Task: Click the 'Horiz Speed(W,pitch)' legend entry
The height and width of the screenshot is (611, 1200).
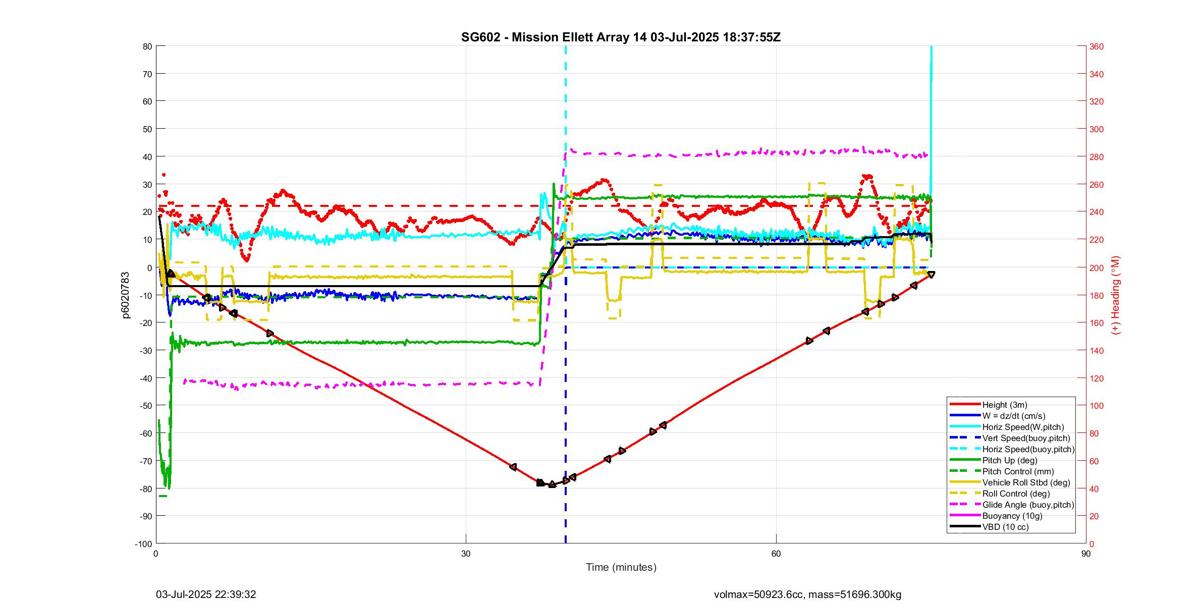Action: pos(1010,427)
